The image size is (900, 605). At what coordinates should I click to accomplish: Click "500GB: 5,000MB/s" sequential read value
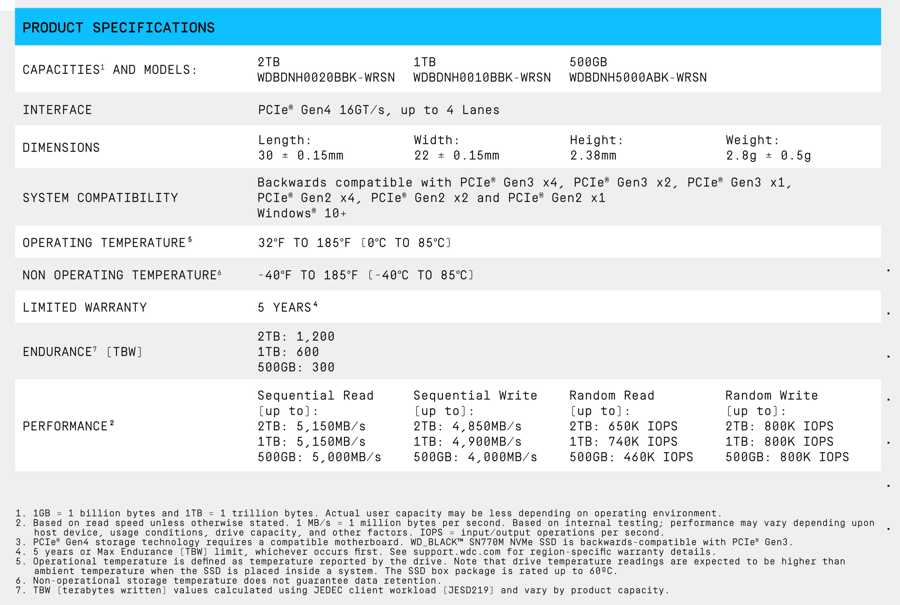point(319,457)
